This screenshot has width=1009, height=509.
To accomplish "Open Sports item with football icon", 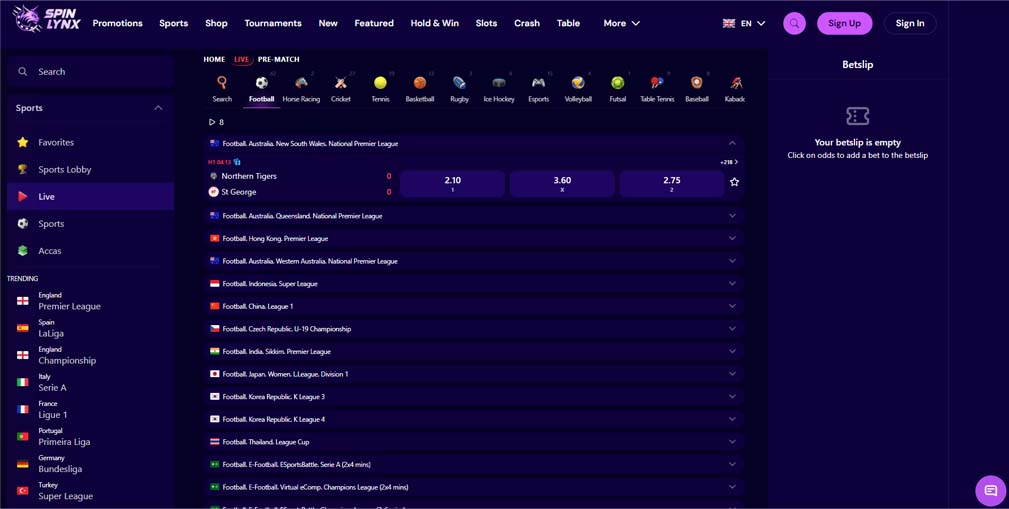I will pos(90,223).
